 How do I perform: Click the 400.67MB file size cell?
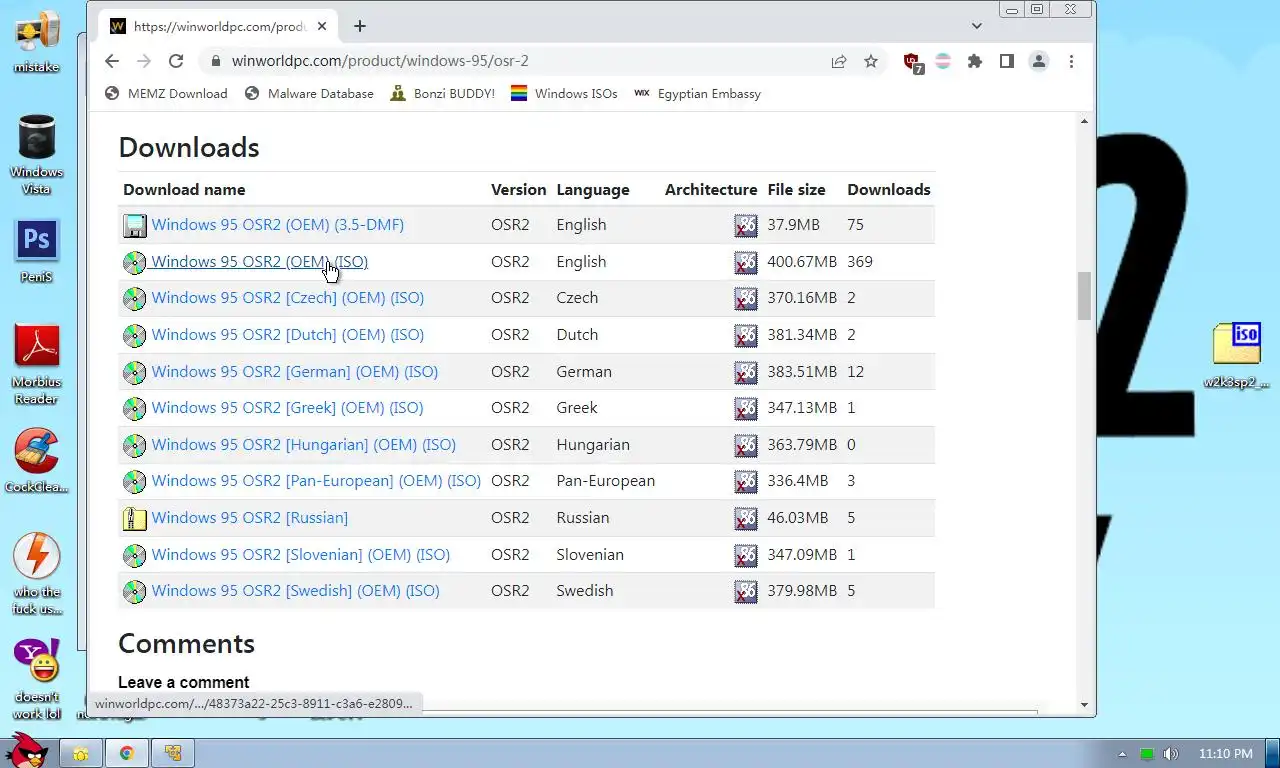(x=802, y=262)
